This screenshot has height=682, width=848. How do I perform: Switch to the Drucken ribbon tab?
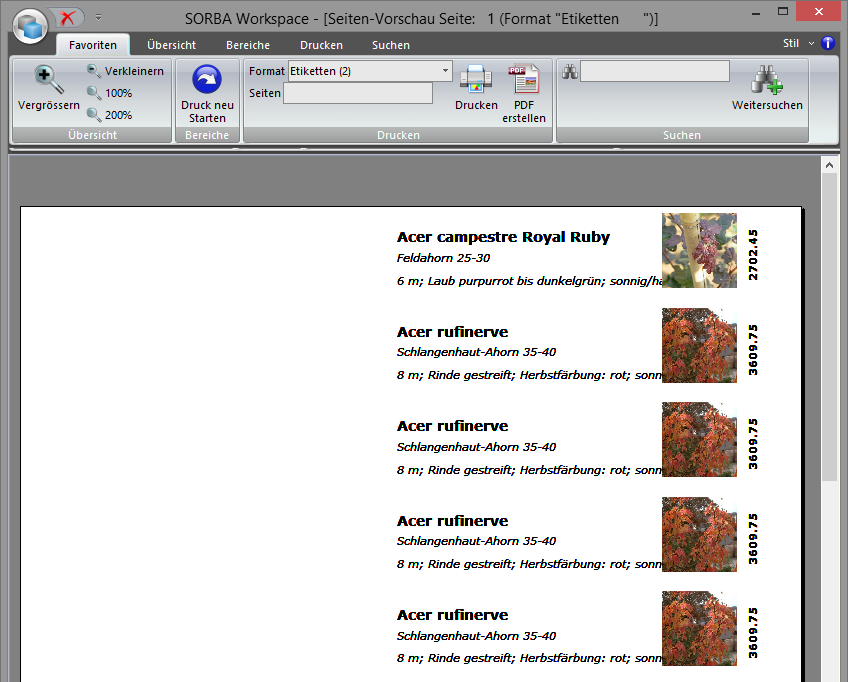[x=321, y=45]
